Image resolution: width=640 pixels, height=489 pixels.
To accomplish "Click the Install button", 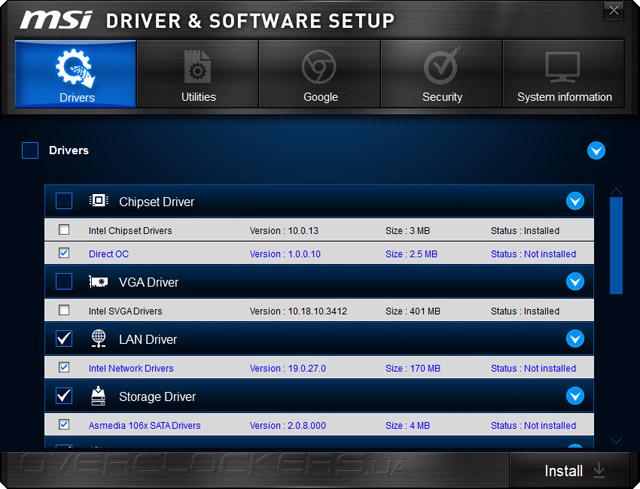I will [570, 470].
